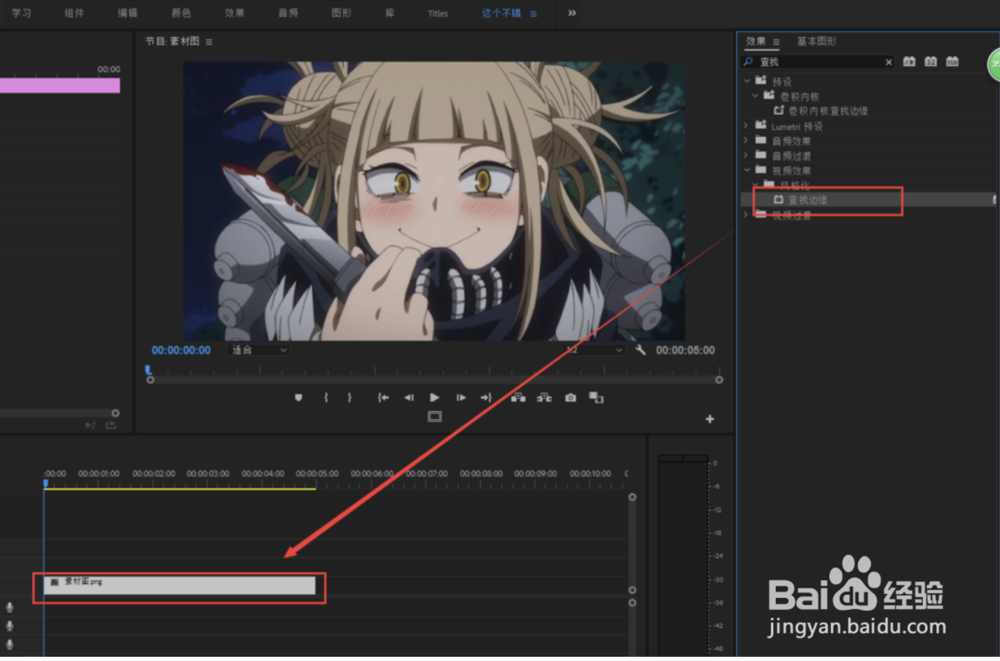
Task: Collapse the 视频效果 folder
Action: point(747,170)
